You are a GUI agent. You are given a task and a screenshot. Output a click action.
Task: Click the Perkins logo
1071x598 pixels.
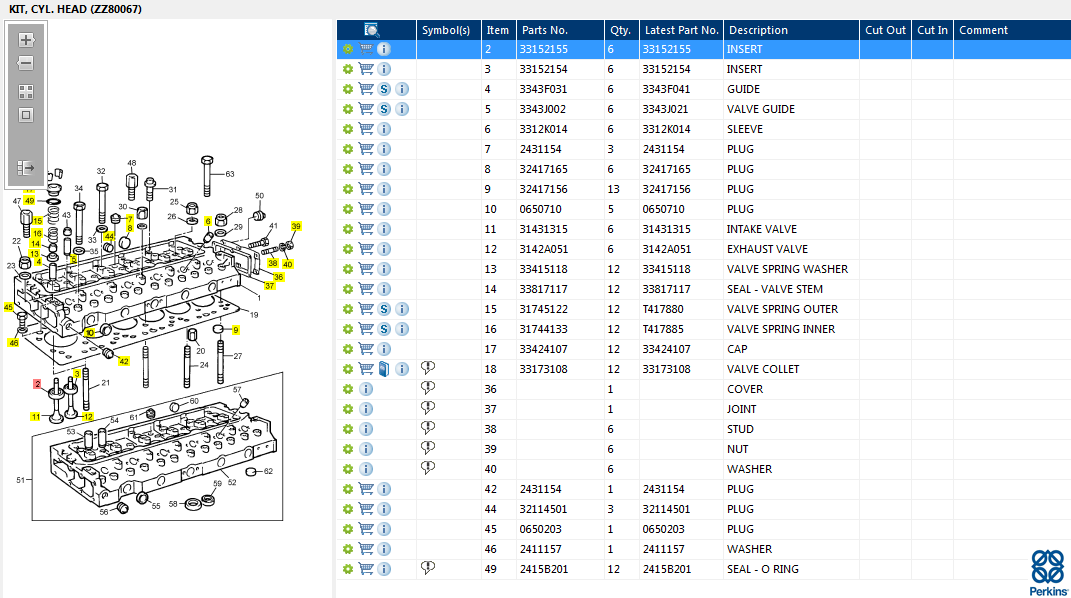[x=1048, y=572]
